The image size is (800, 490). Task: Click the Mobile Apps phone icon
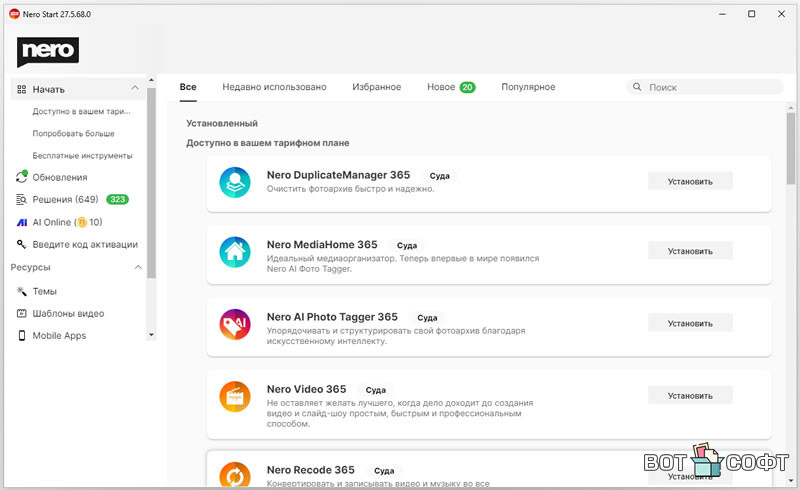tap(21, 335)
